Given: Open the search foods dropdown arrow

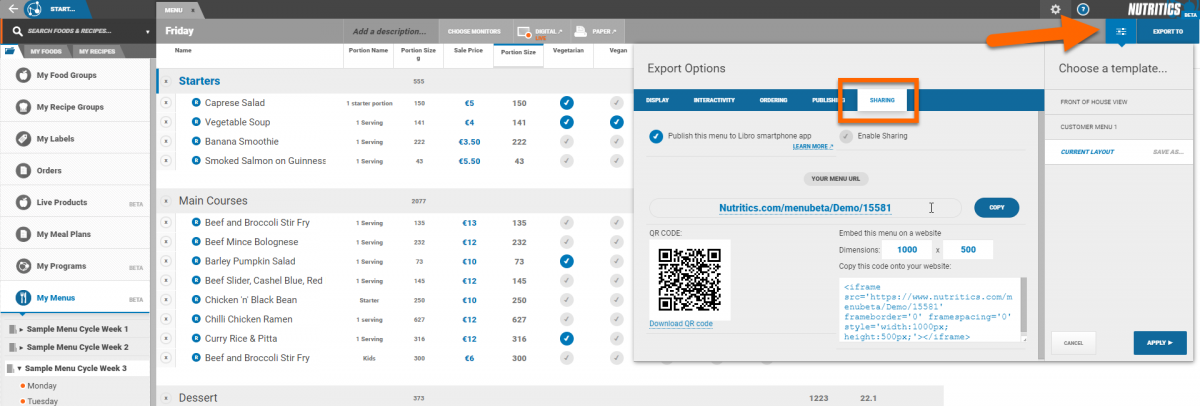Looking at the screenshot, I should 148,31.
